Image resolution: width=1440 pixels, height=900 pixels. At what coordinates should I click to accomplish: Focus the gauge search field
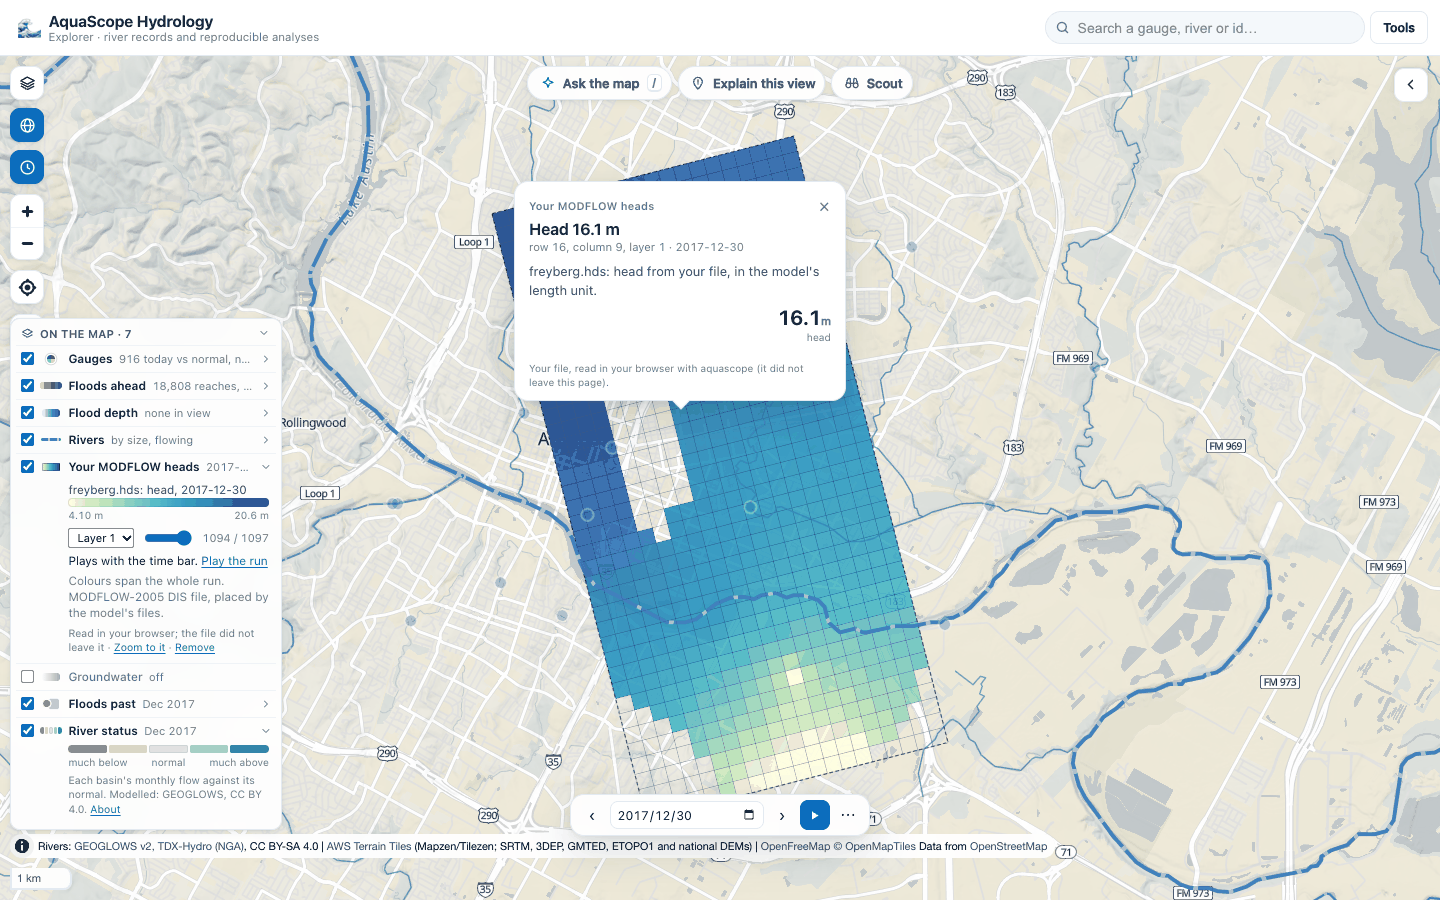coord(1205,28)
